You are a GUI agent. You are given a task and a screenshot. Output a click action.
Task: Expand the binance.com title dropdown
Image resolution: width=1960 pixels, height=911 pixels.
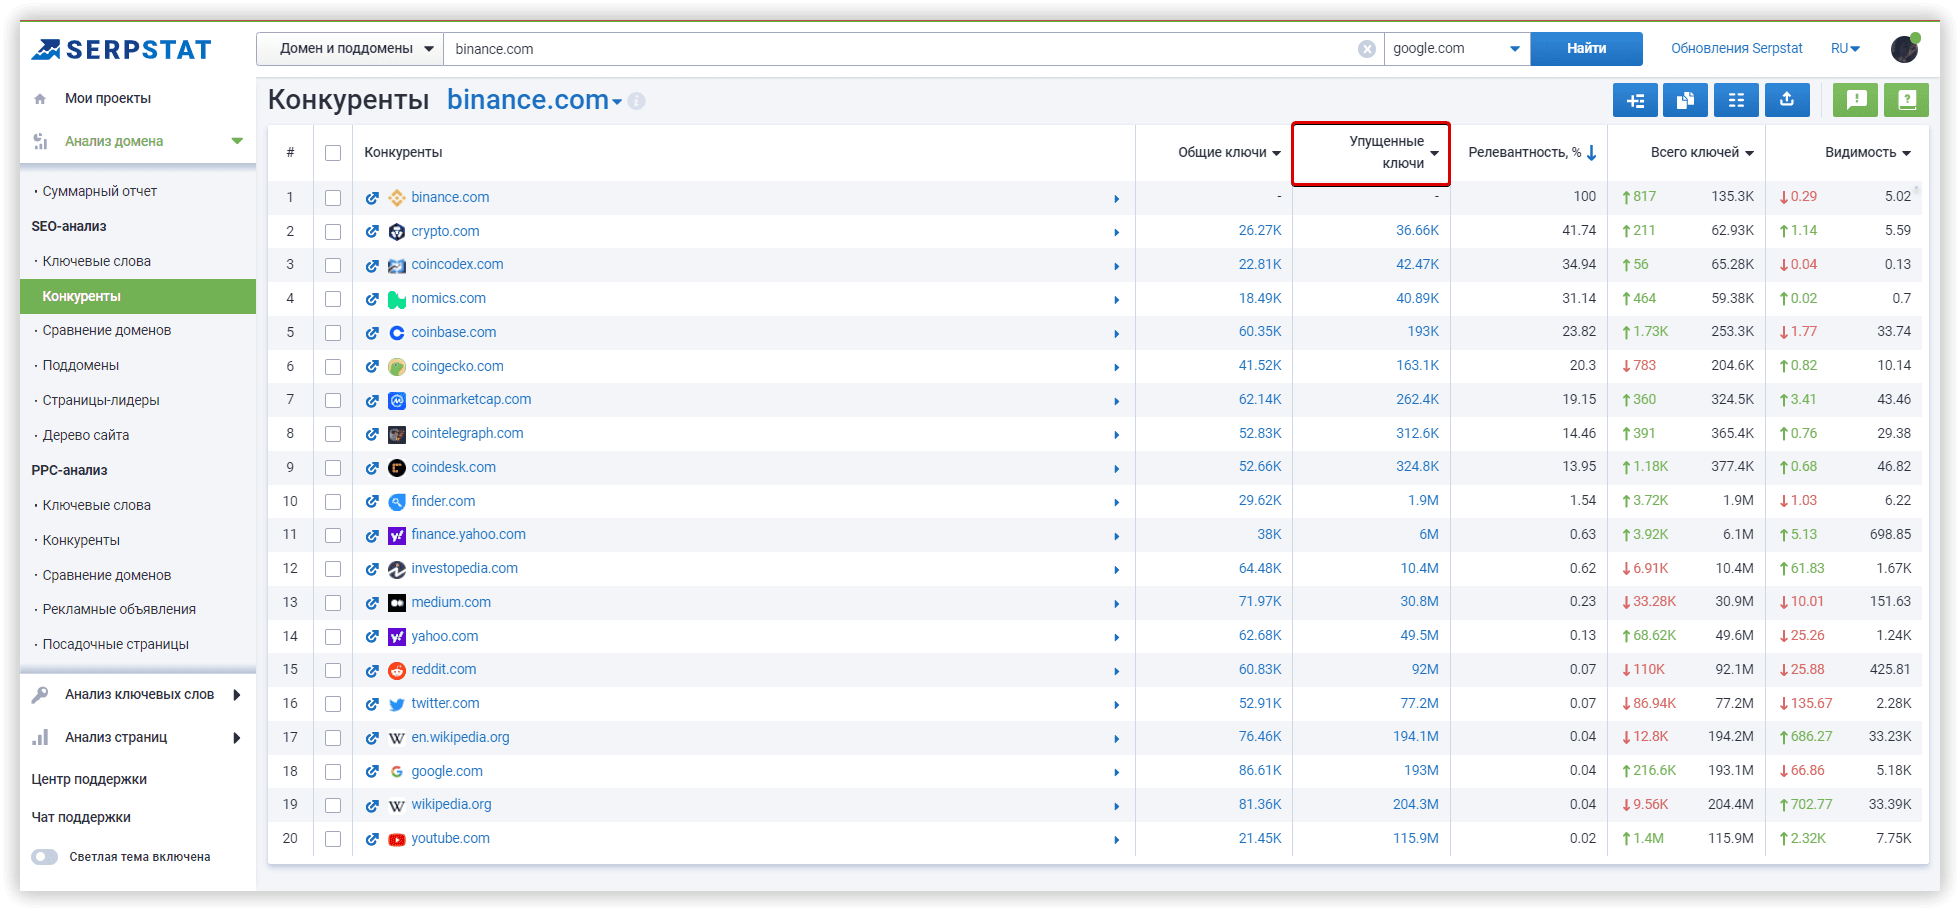pyautogui.click(x=617, y=102)
